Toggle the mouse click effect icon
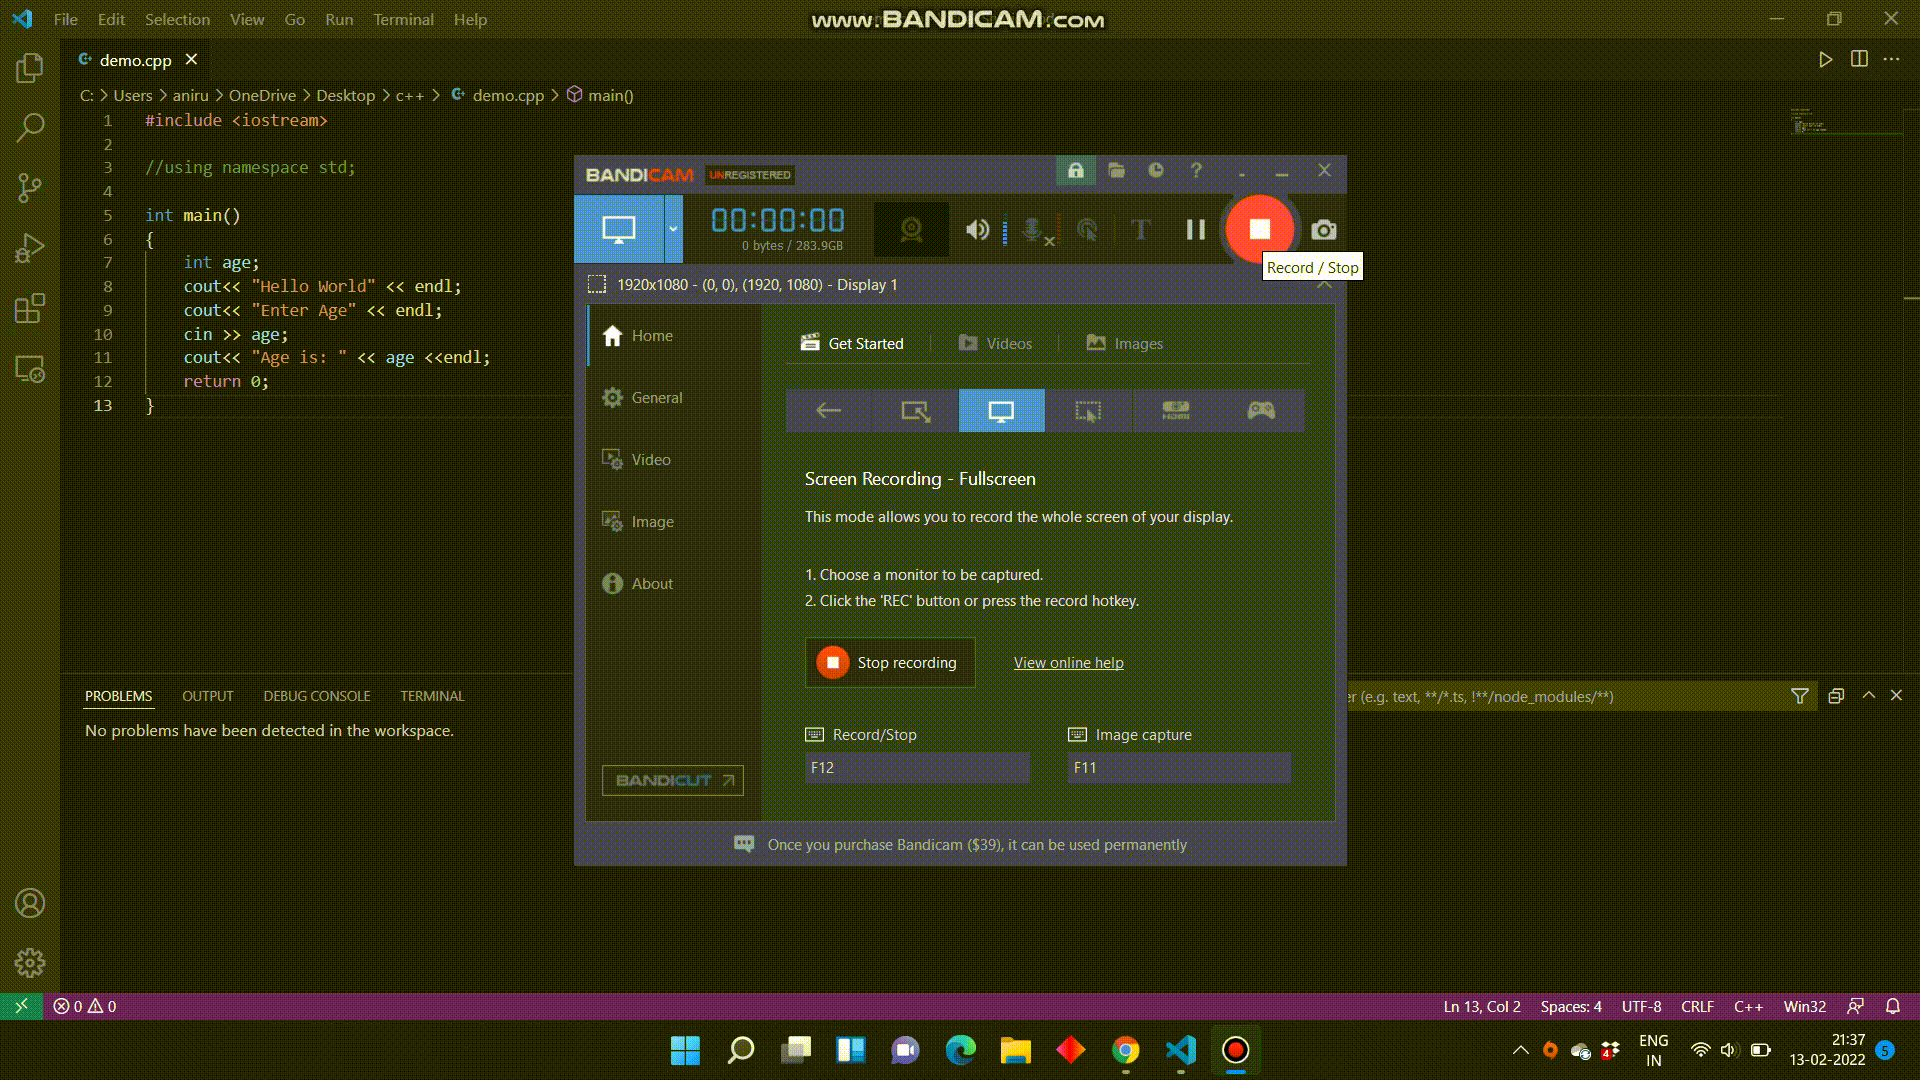This screenshot has height=1080, width=1920. (x=1086, y=230)
